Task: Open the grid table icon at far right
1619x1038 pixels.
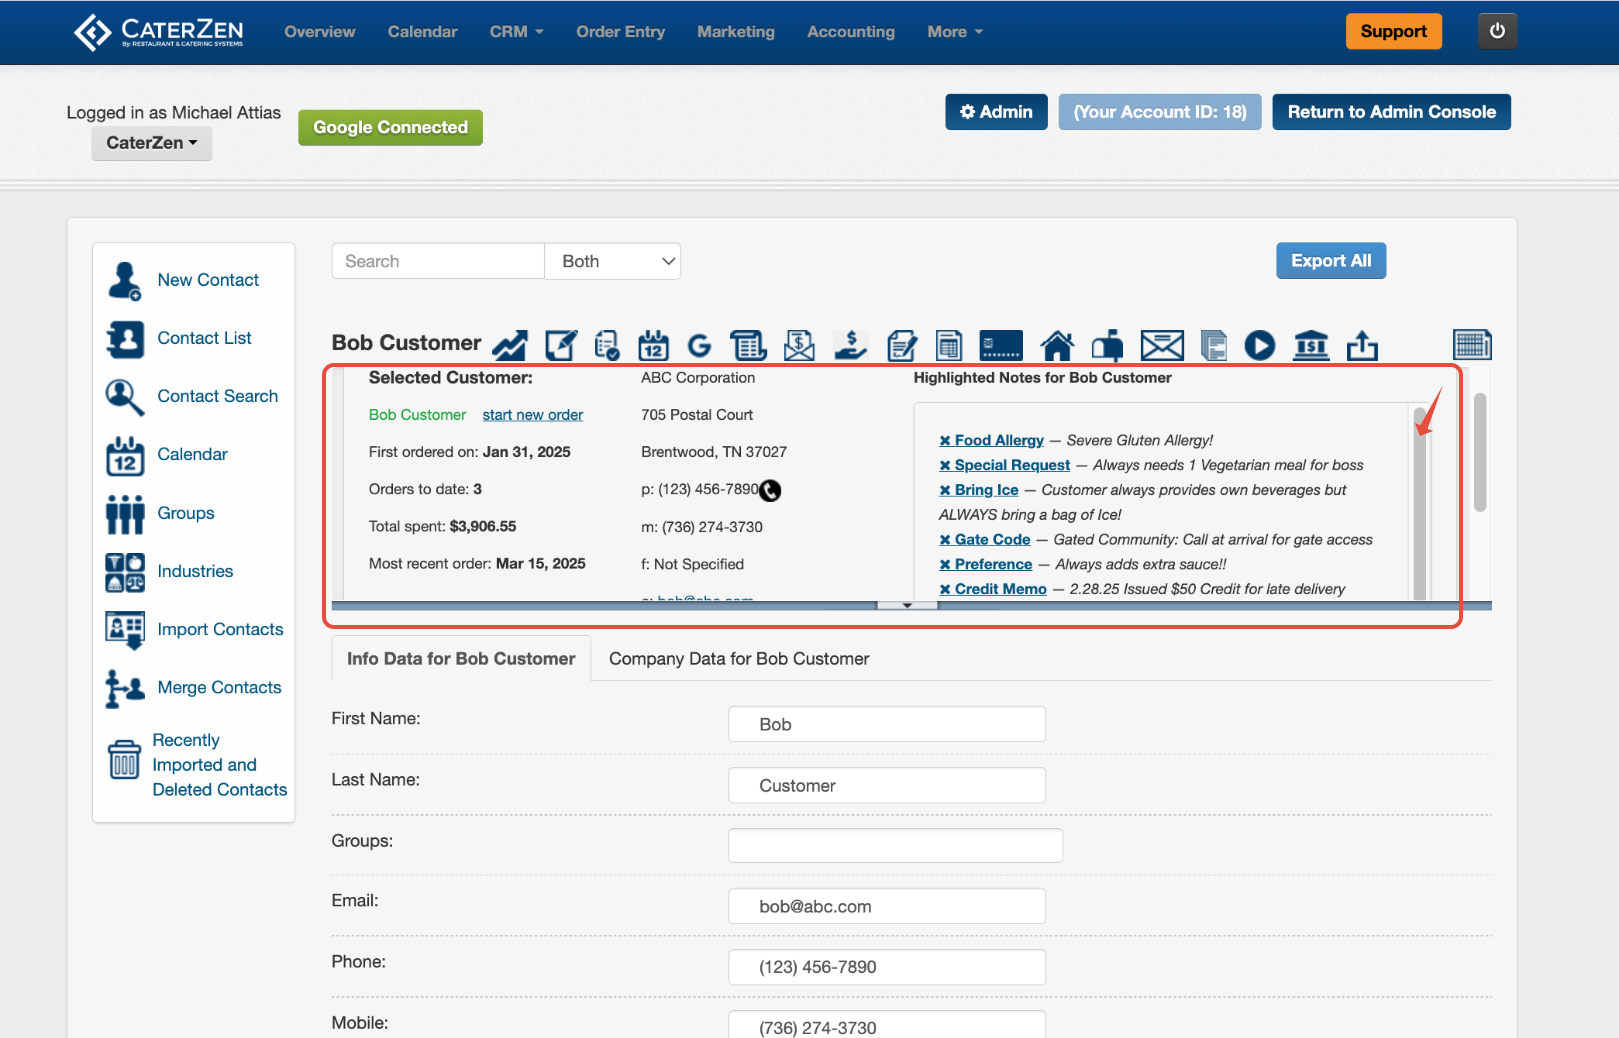Action: pos(1472,345)
